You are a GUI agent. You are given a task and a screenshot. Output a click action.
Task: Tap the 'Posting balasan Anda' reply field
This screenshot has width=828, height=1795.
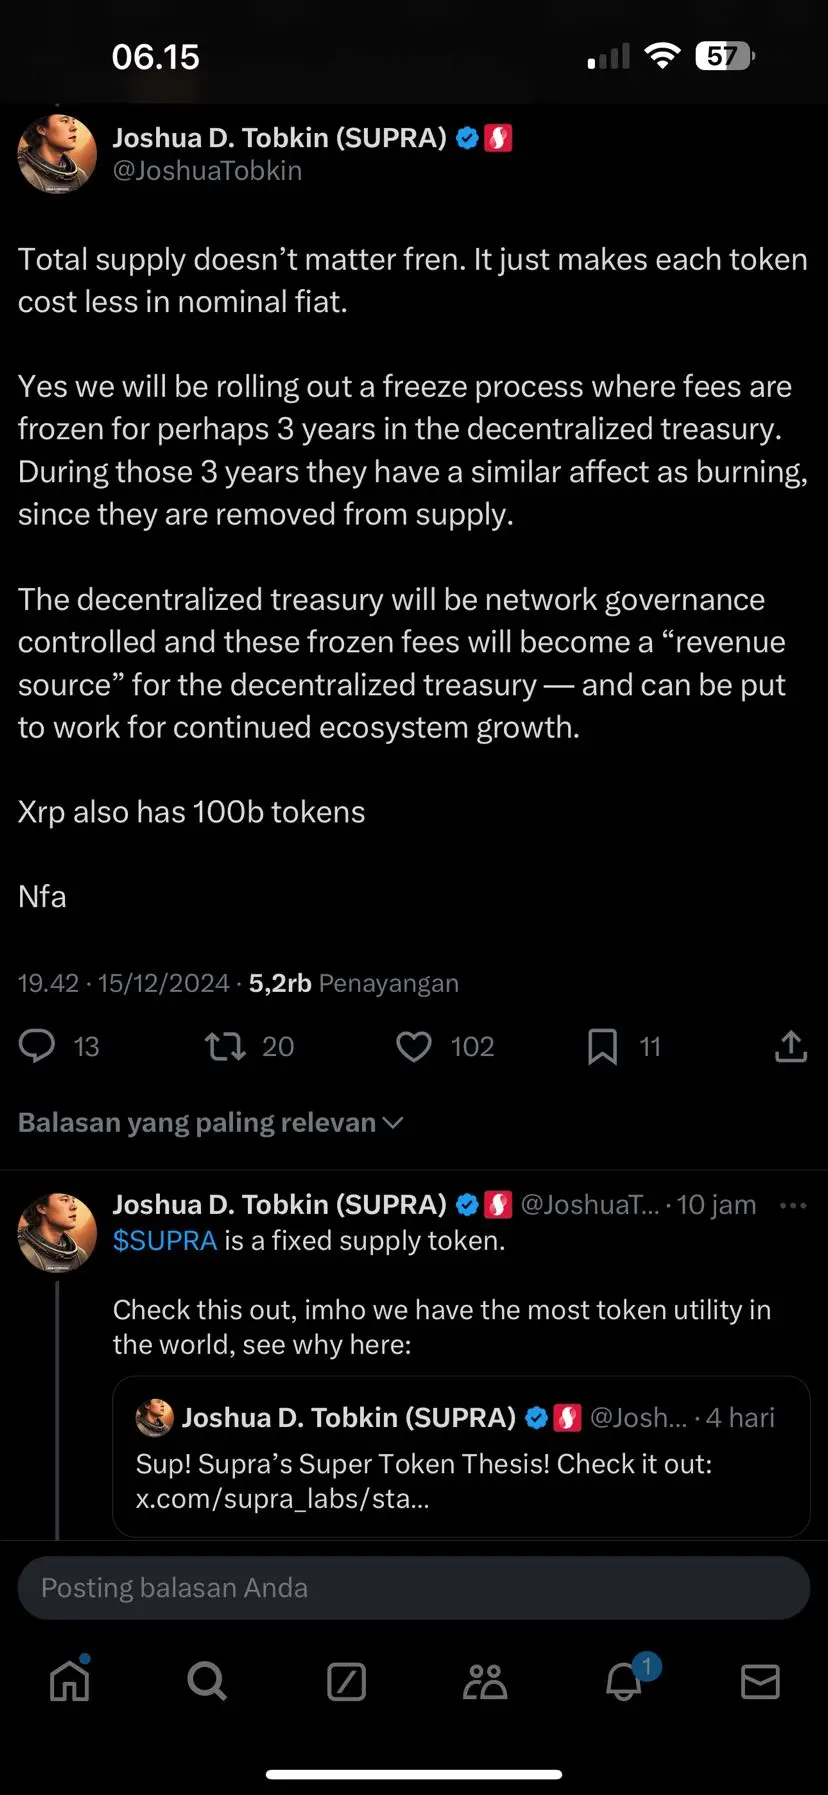[x=414, y=1588]
